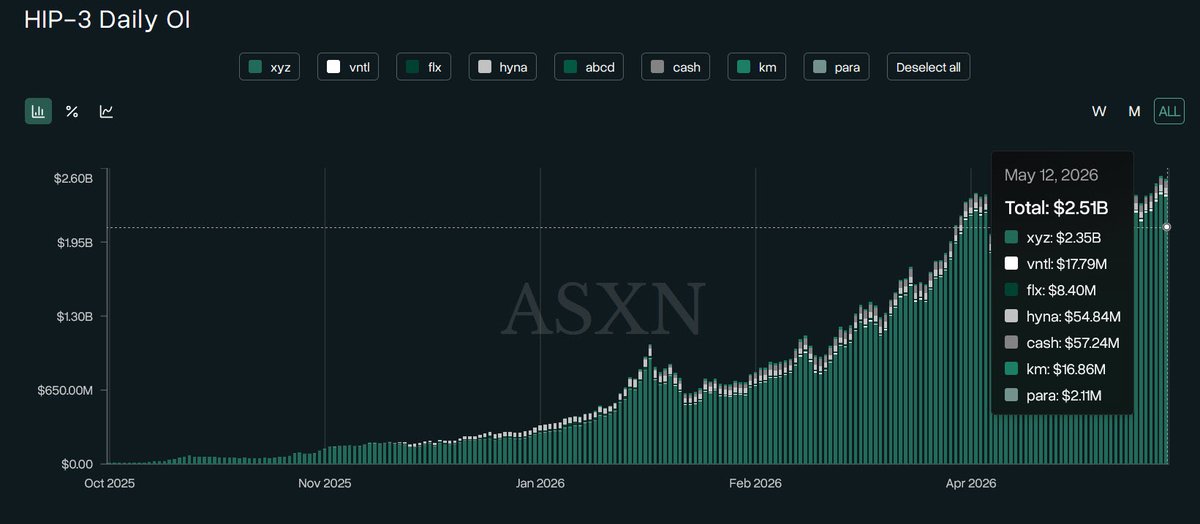The image size is (1200, 524).
Task: Click the cash: $57.24M tooltip row
Action: [x=1061, y=343]
